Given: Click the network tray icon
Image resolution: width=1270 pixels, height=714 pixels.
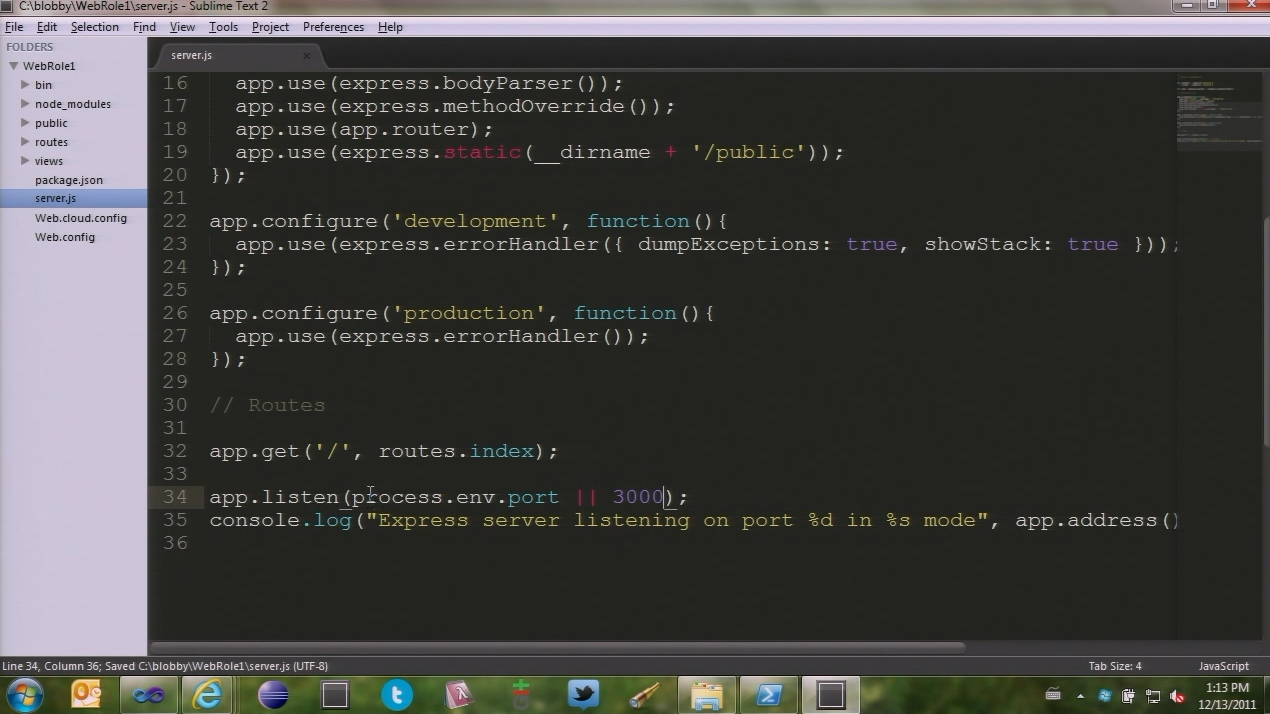Looking at the screenshot, I should [1152, 696].
